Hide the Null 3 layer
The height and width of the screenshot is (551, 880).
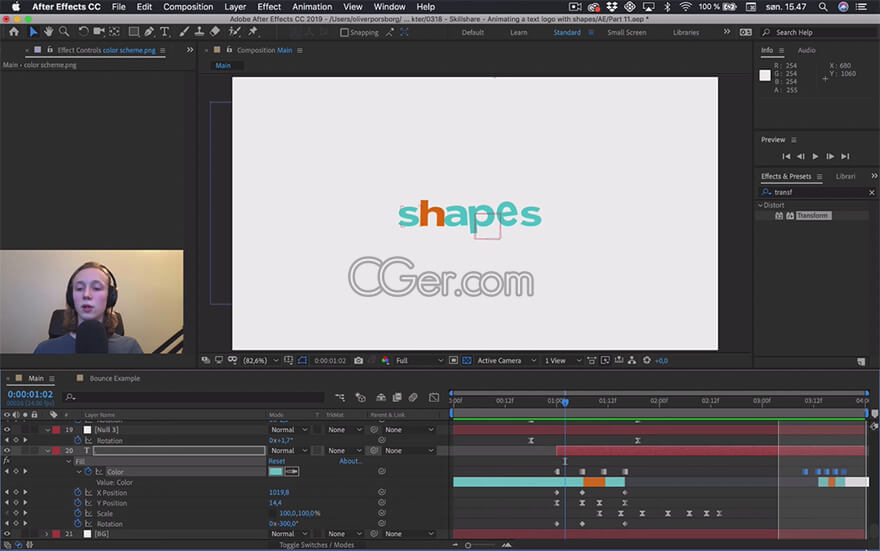point(7,430)
